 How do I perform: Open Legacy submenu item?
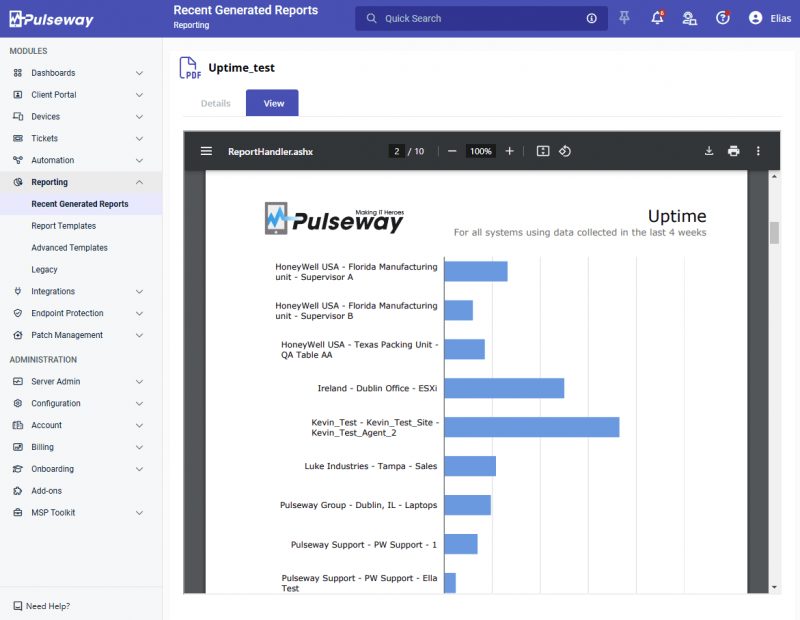click(44, 269)
